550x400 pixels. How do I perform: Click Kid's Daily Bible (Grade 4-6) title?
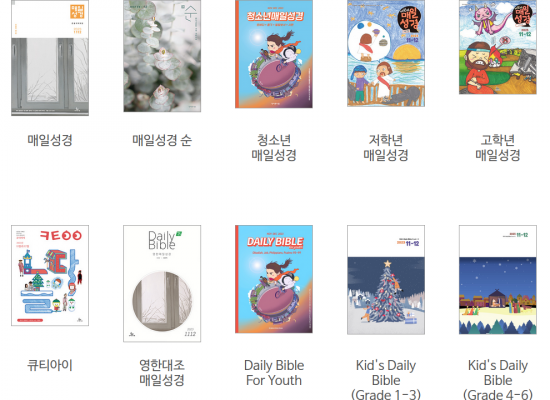(498, 380)
